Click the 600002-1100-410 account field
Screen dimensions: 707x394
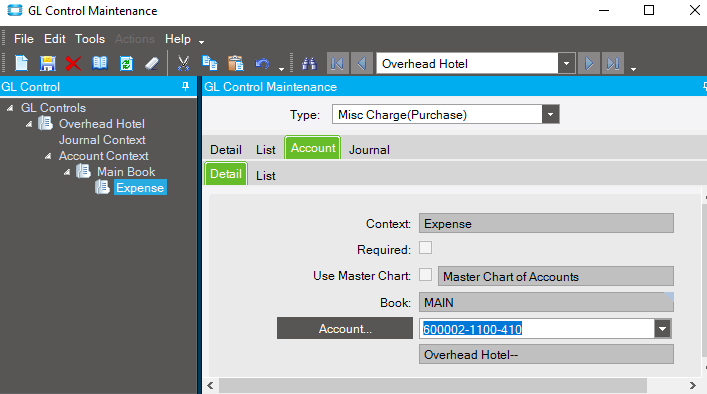click(x=537, y=329)
